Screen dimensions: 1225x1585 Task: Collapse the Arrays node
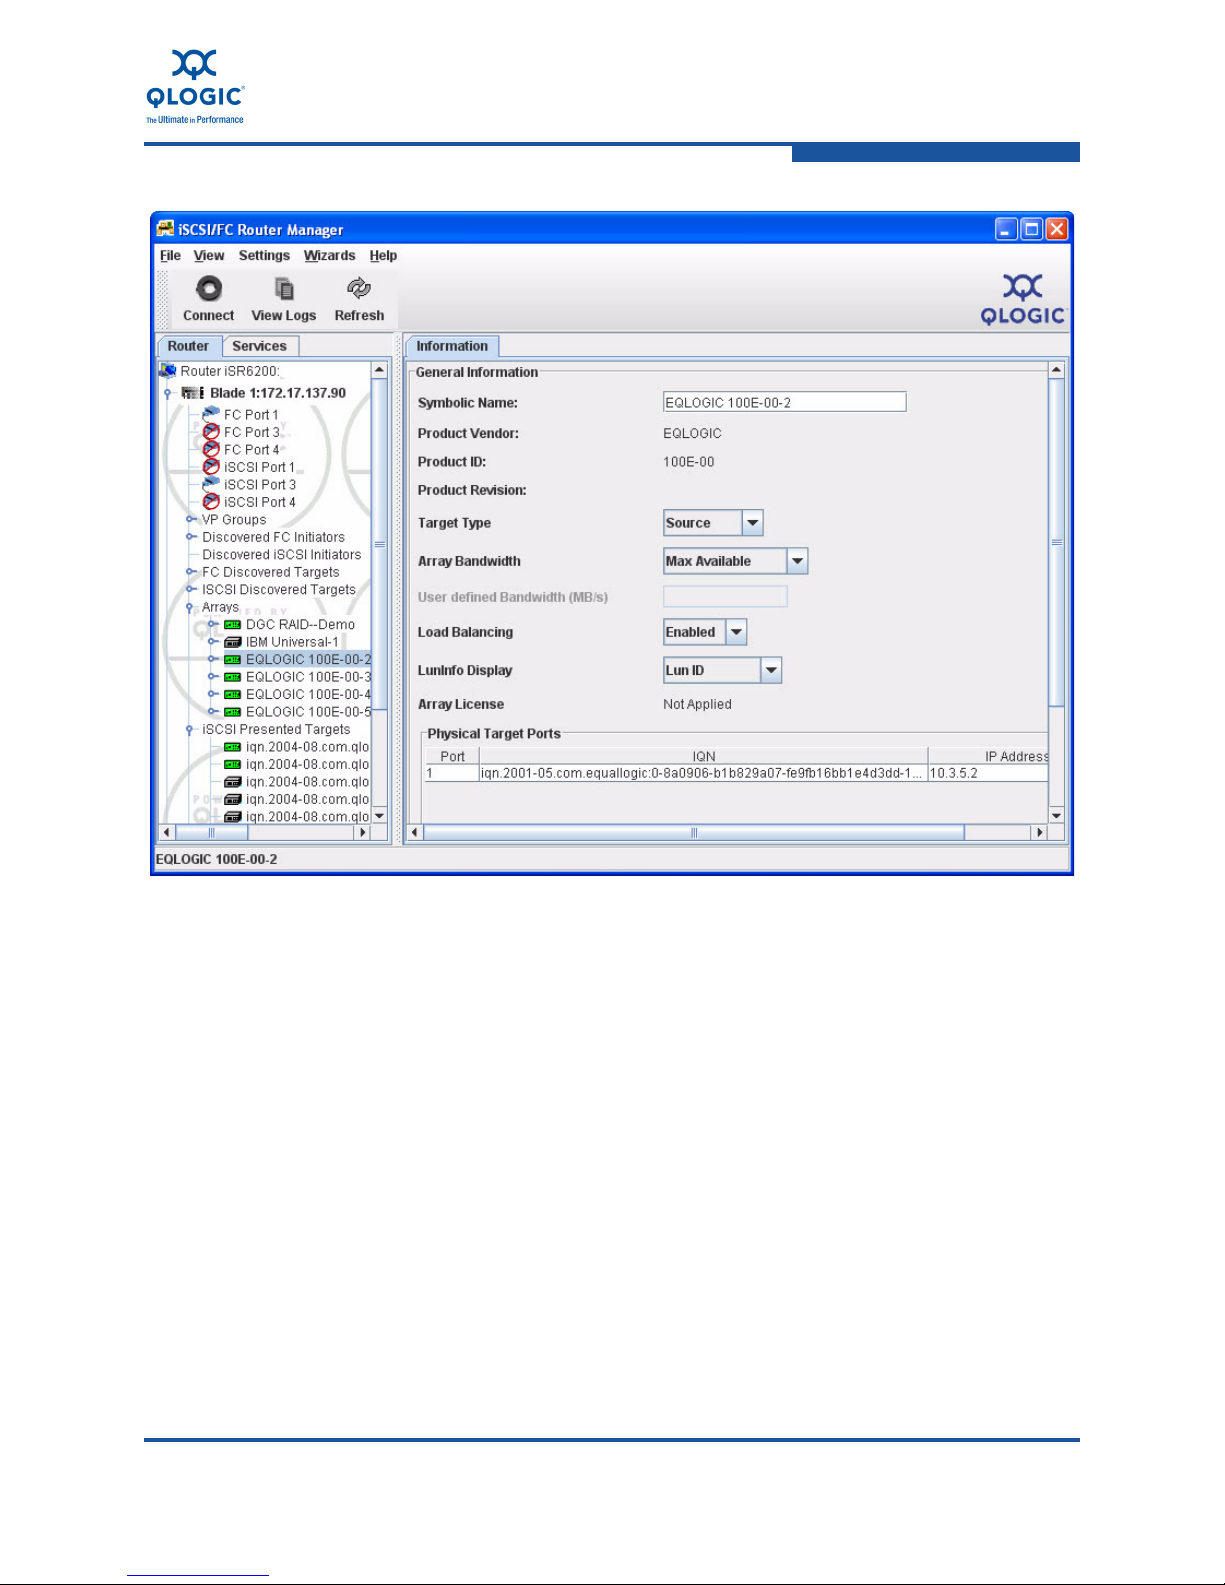coord(190,607)
